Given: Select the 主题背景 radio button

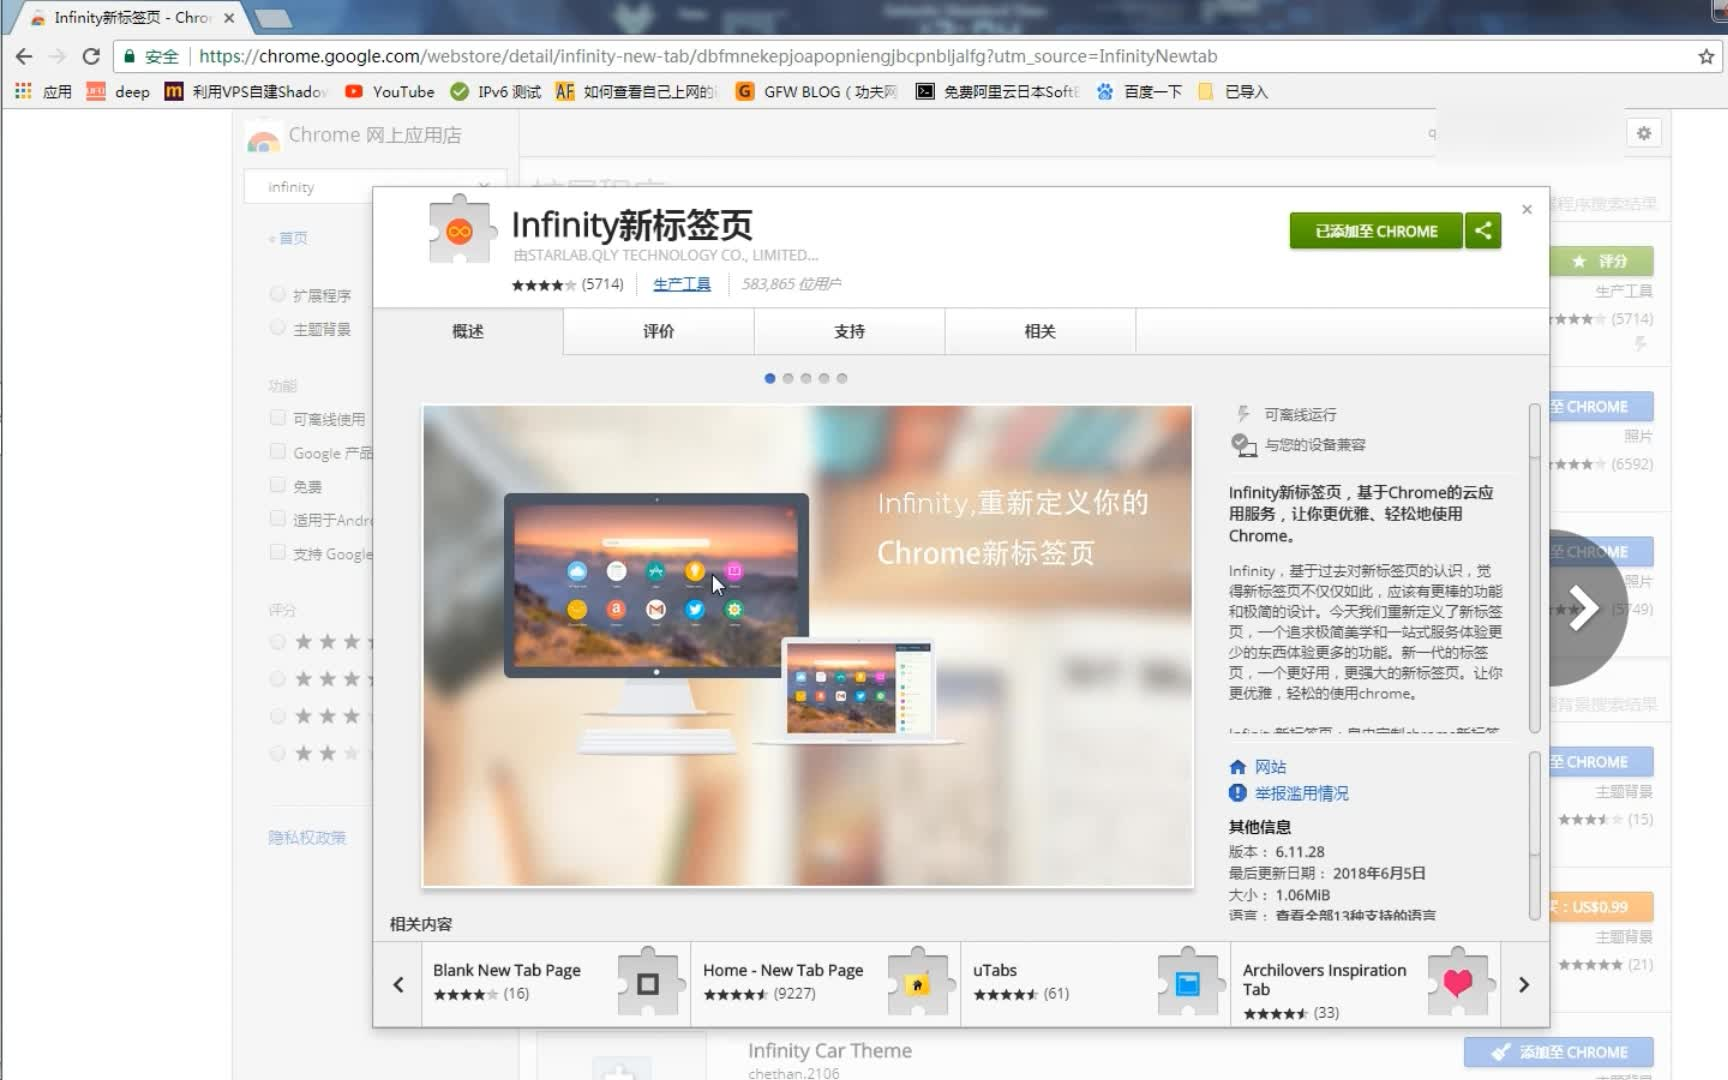Looking at the screenshot, I should tap(278, 327).
